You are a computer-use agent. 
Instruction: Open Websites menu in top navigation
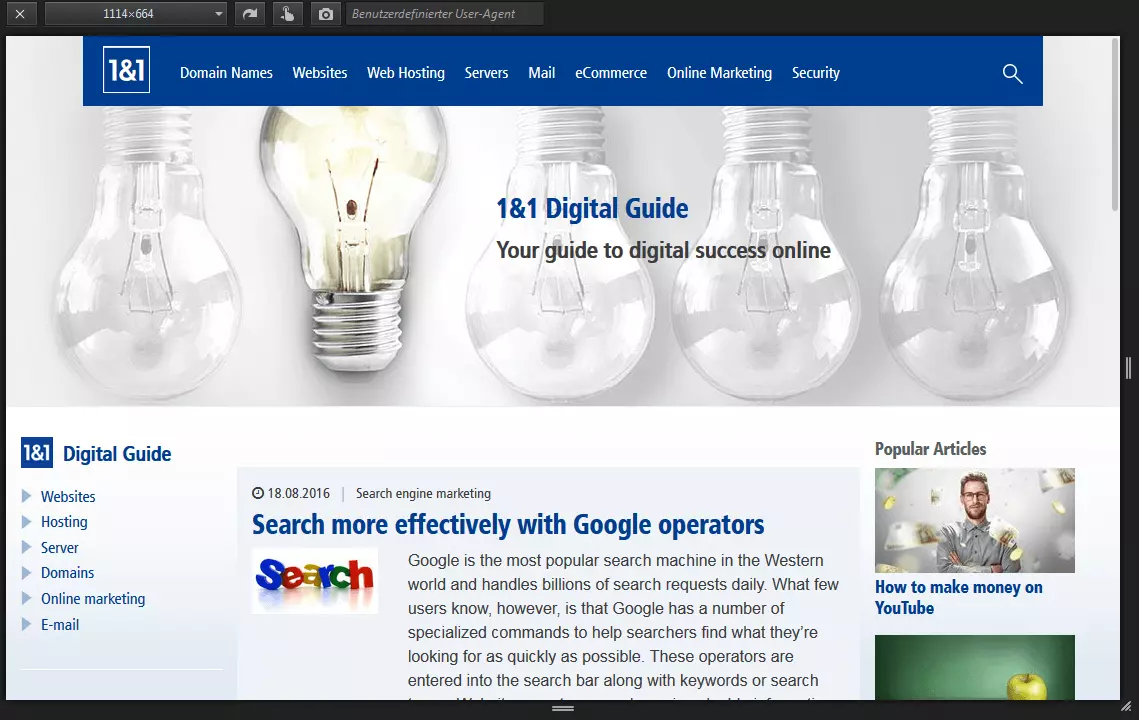[320, 73]
